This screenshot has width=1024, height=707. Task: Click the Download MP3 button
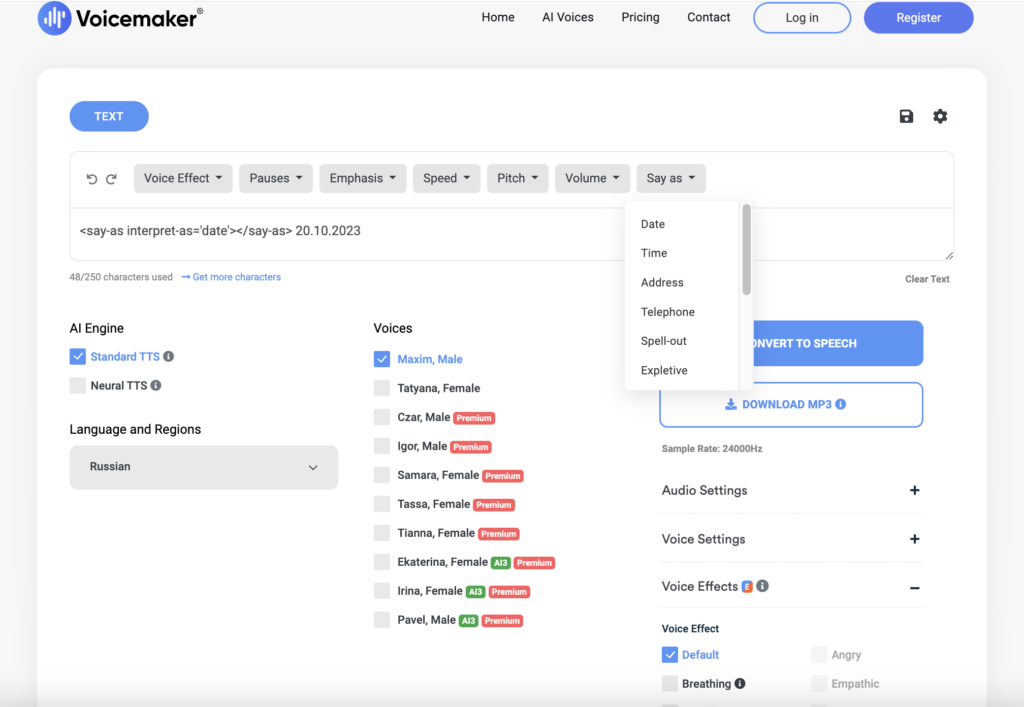(x=790, y=405)
